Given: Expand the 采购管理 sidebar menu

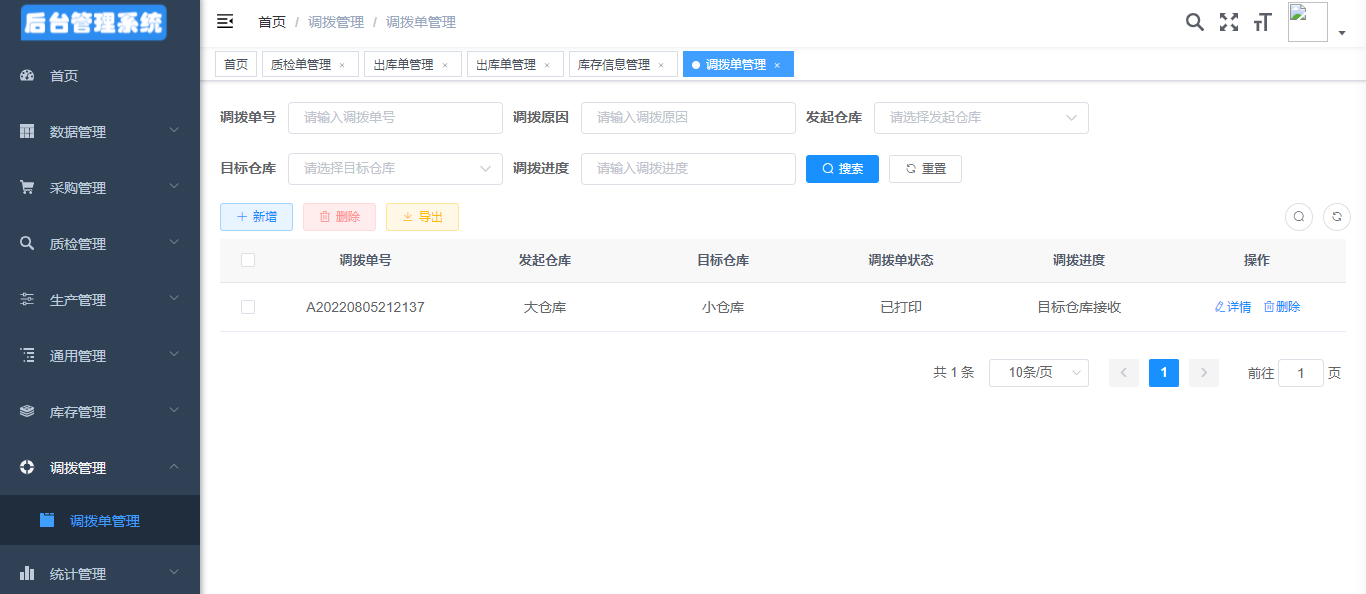Looking at the screenshot, I should (x=100, y=188).
